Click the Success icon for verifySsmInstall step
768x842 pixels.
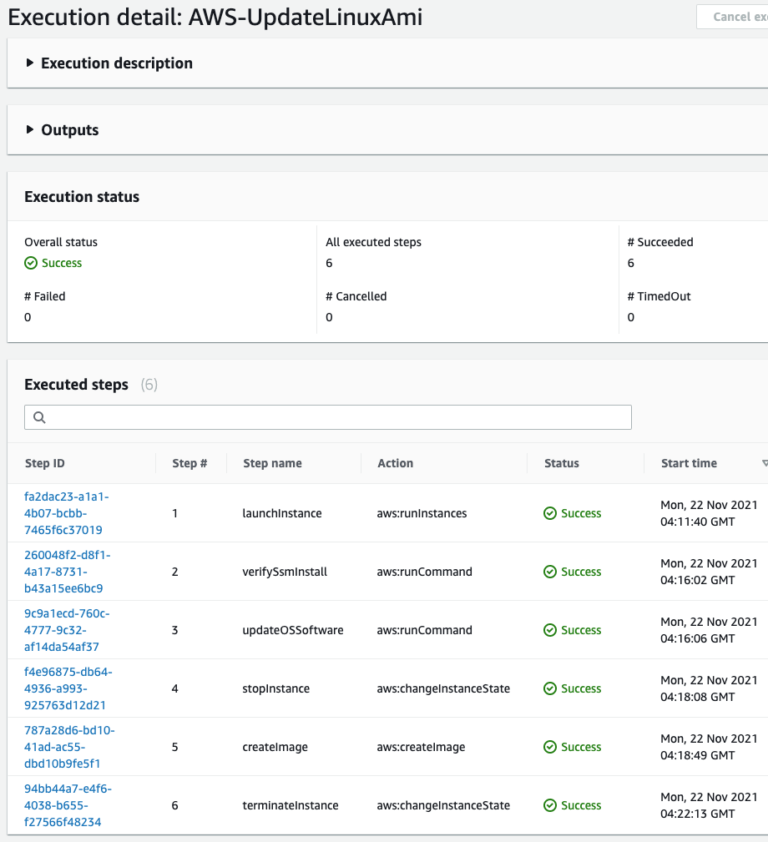[x=550, y=571]
